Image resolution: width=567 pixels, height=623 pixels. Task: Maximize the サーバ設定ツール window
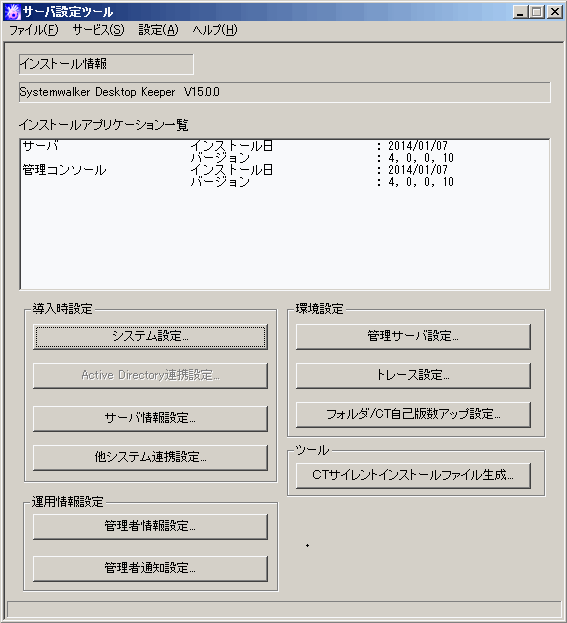click(x=536, y=12)
